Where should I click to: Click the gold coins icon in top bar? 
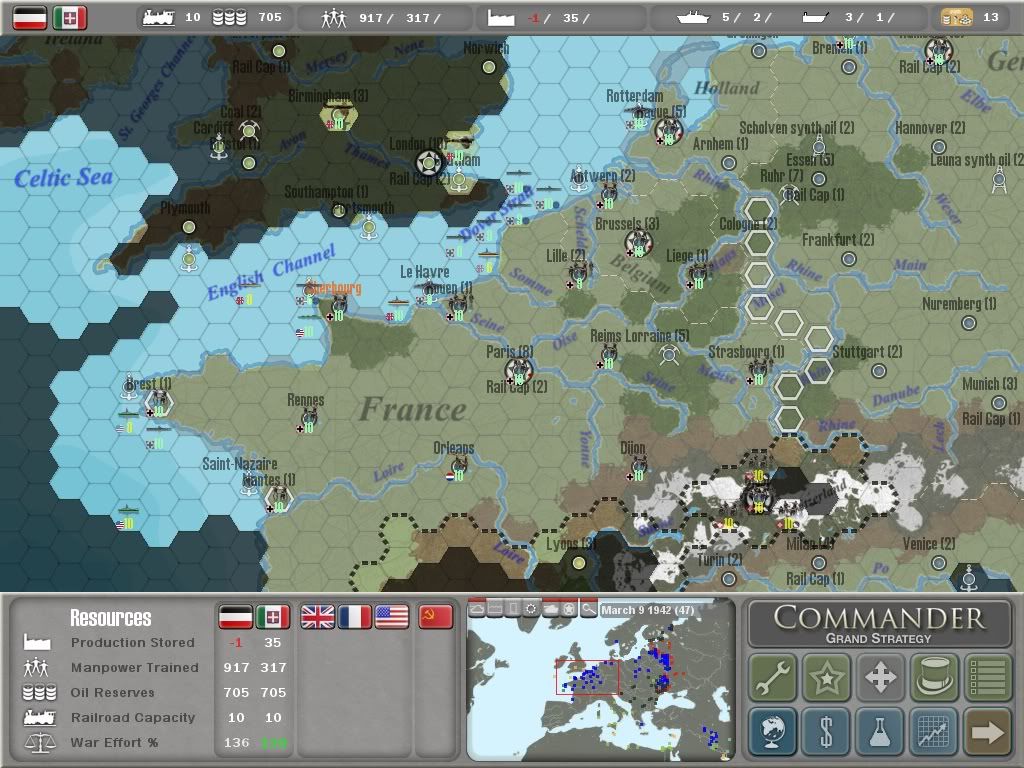956,18
